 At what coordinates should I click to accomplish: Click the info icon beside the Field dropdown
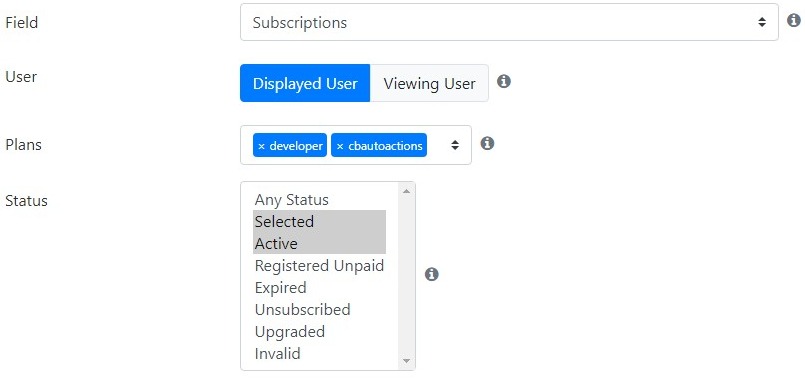click(794, 21)
